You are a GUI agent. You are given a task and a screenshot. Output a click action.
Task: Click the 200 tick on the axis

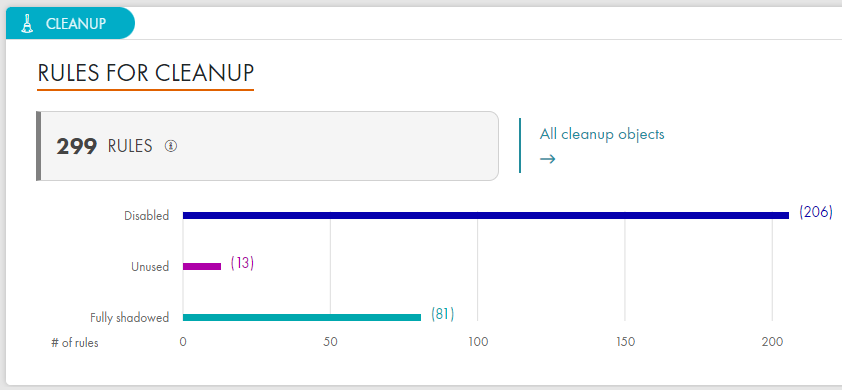point(772,343)
